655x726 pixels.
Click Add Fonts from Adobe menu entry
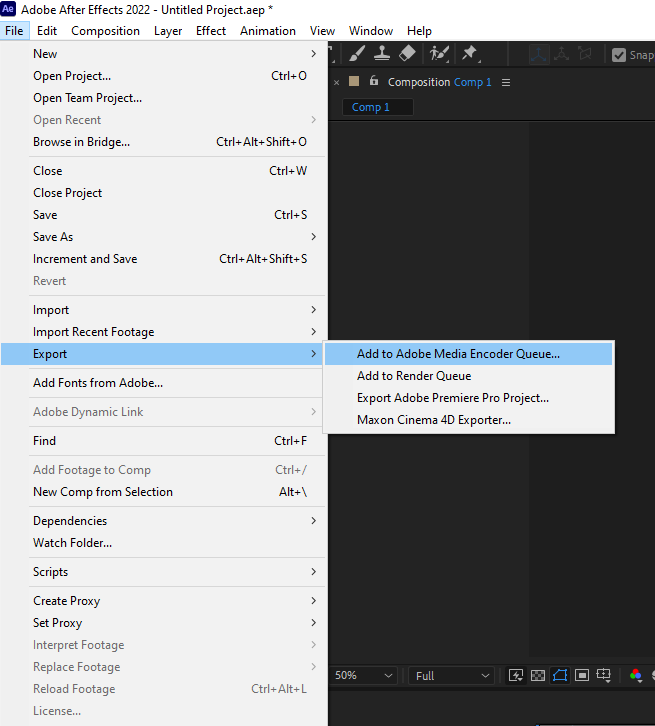coord(98,383)
